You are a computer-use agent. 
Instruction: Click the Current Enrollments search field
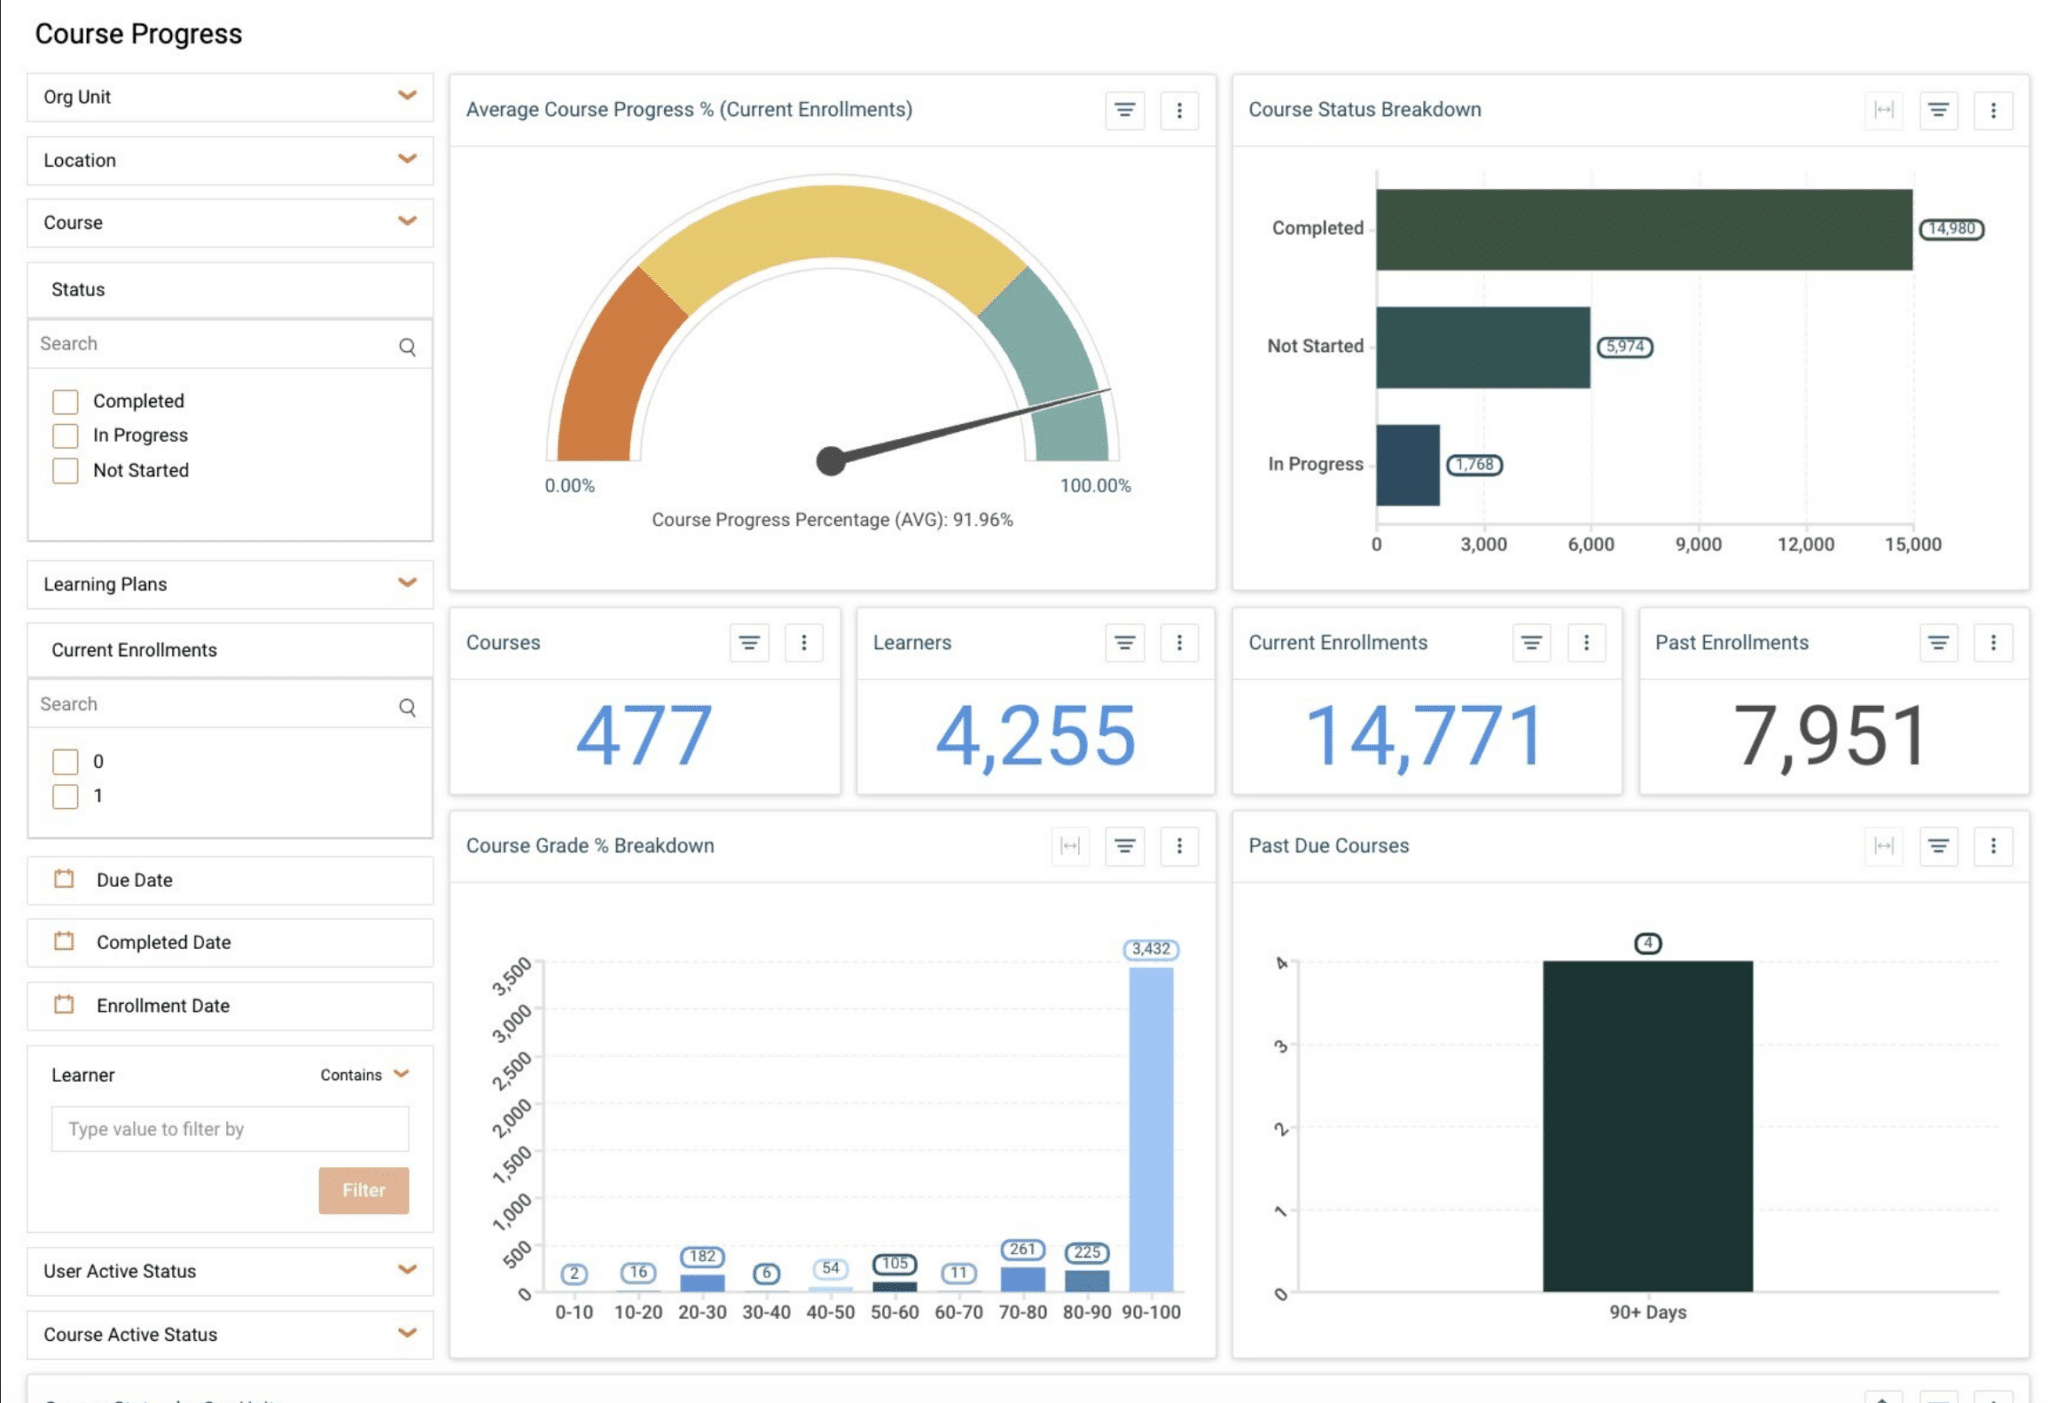click(x=230, y=704)
